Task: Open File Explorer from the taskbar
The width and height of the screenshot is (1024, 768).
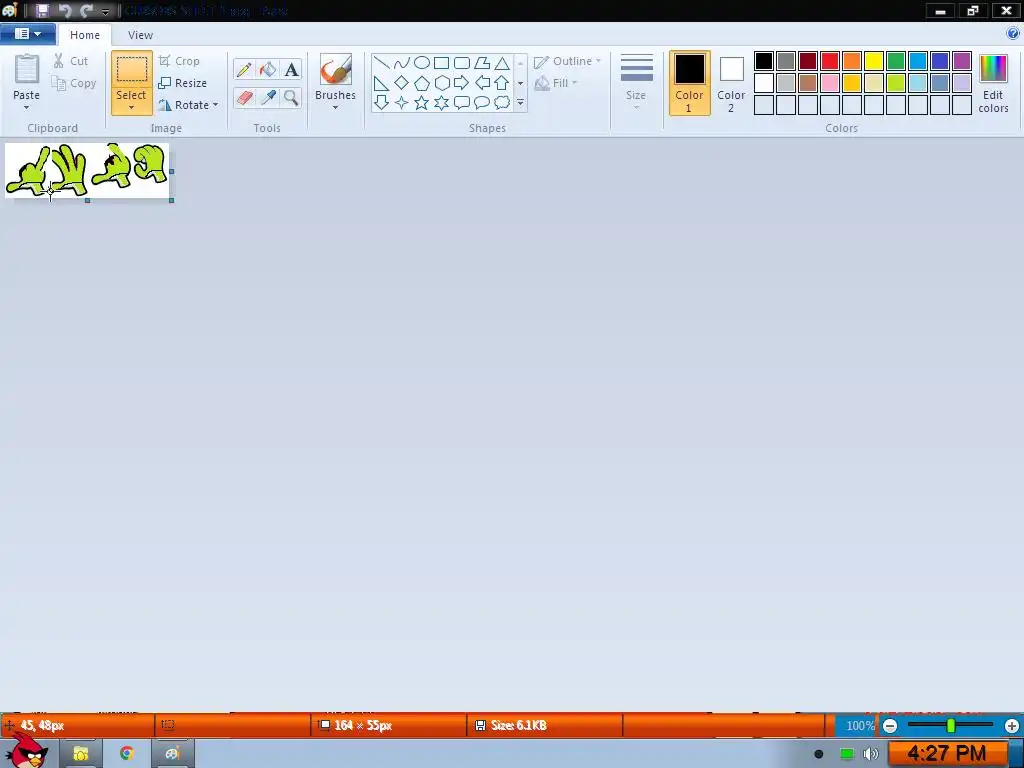Action: coord(81,753)
